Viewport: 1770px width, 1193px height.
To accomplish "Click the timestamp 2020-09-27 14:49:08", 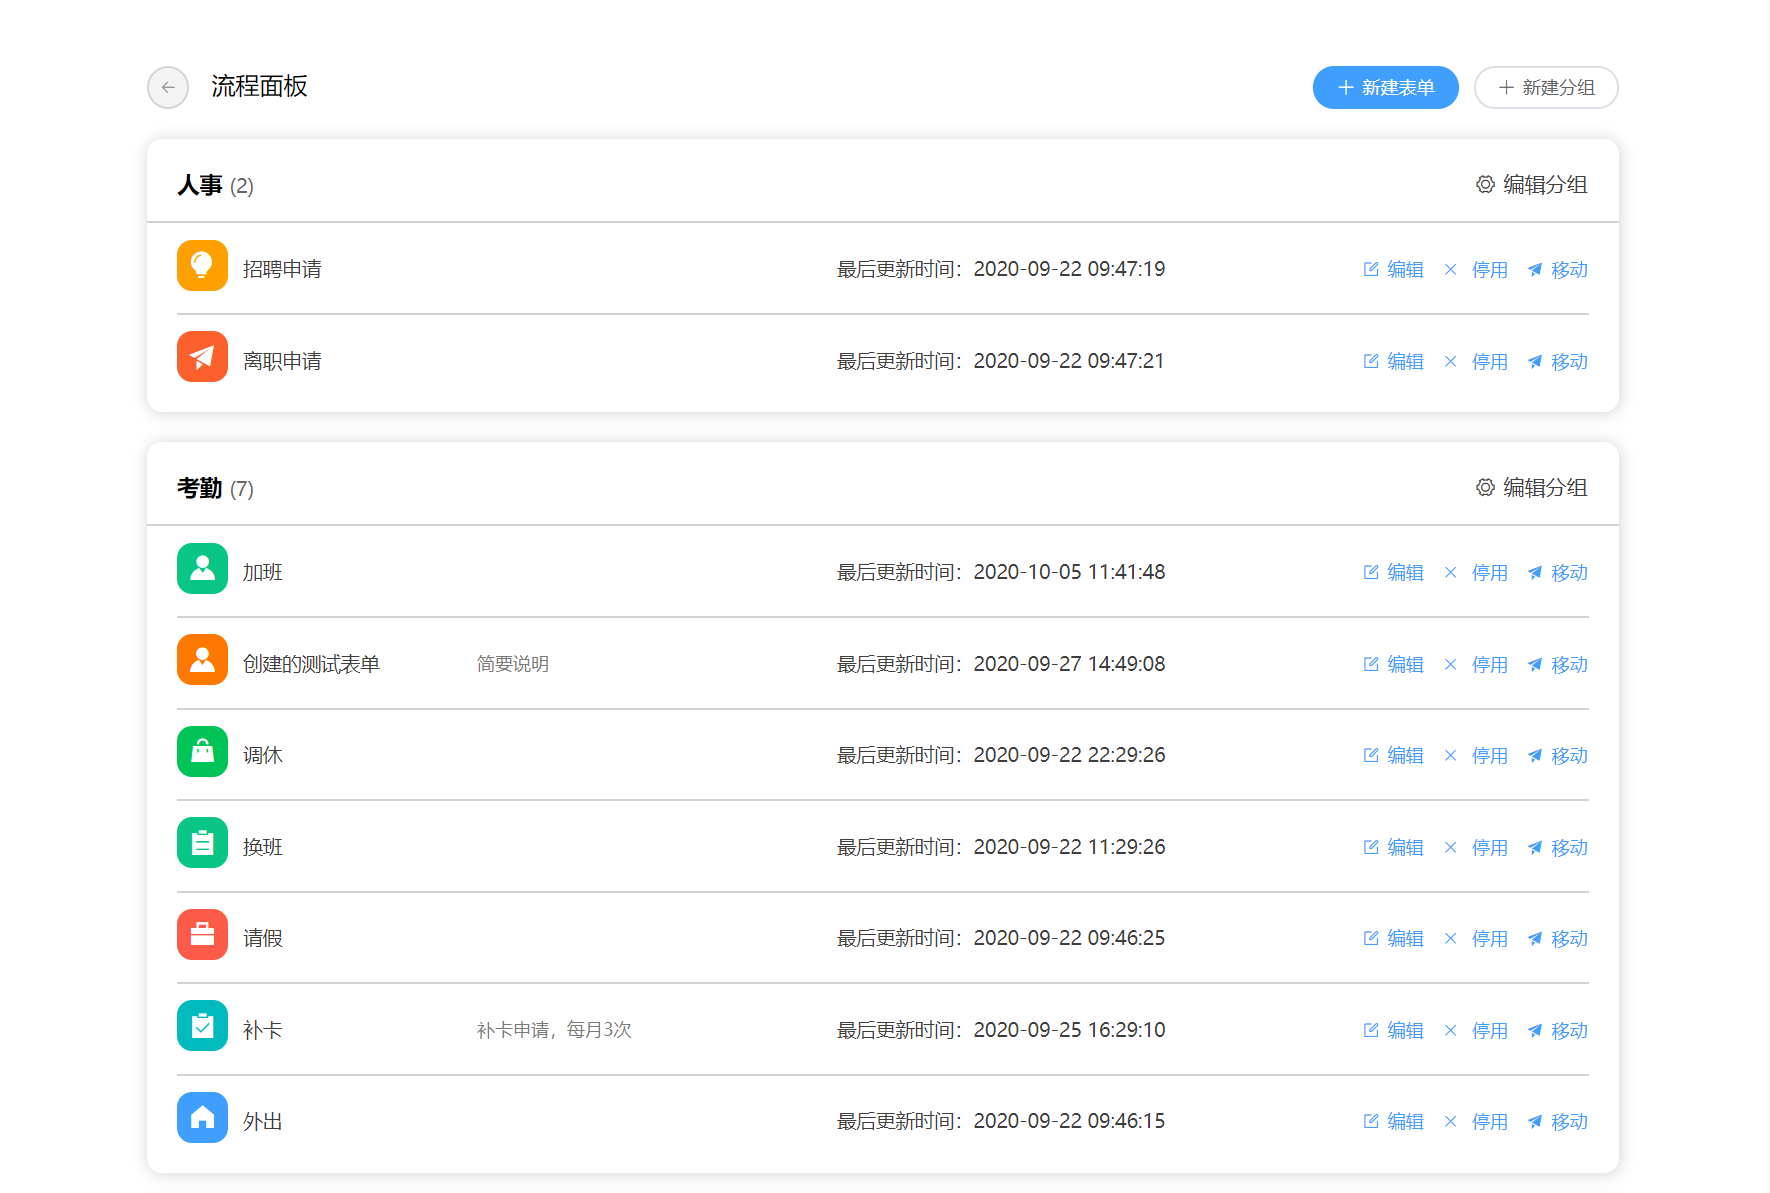I will point(1069,665).
